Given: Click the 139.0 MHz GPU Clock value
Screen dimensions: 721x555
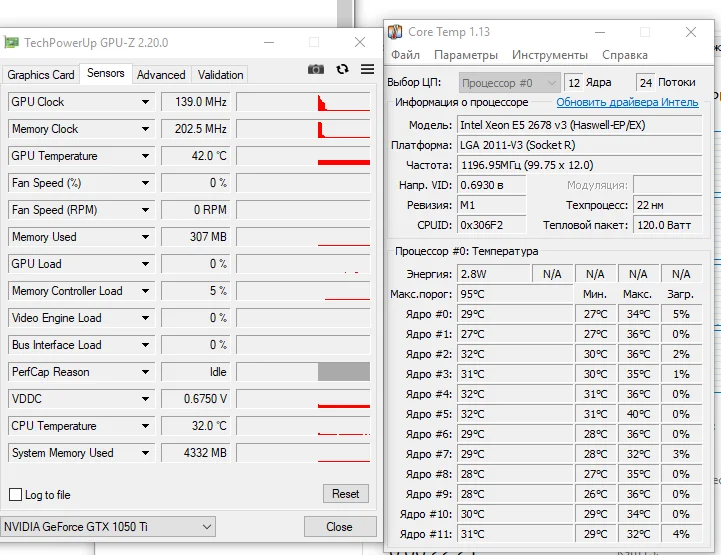Looking at the screenshot, I should [195, 102].
